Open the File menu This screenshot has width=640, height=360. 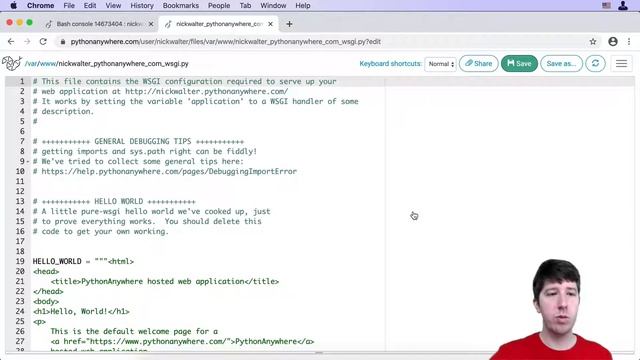tap(69, 6)
